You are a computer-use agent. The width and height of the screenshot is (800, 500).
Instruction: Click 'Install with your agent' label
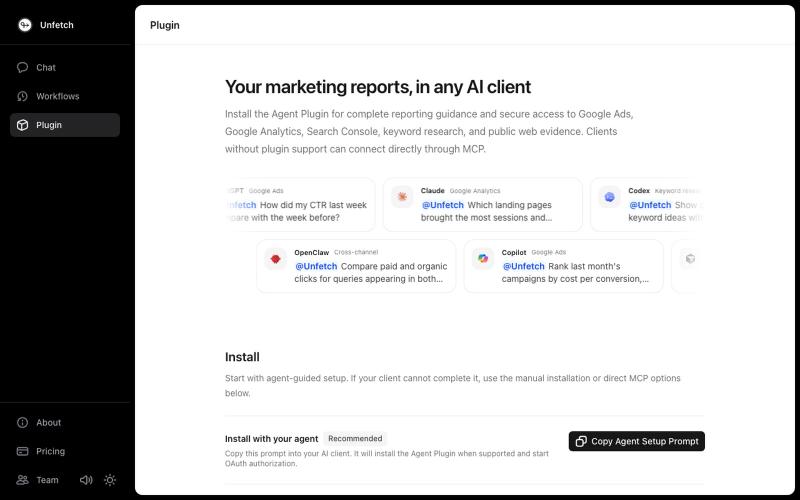(271, 439)
